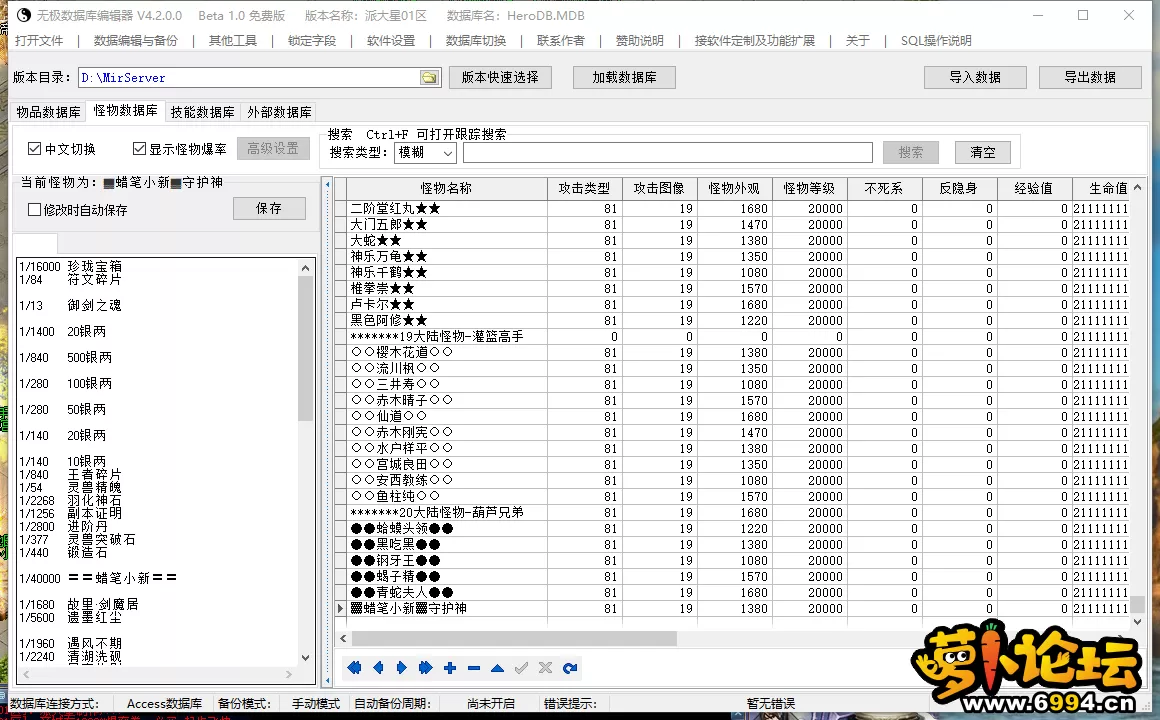The height and width of the screenshot is (720, 1160).
Task: Open 锁定字段 menu
Action: point(311,41)
